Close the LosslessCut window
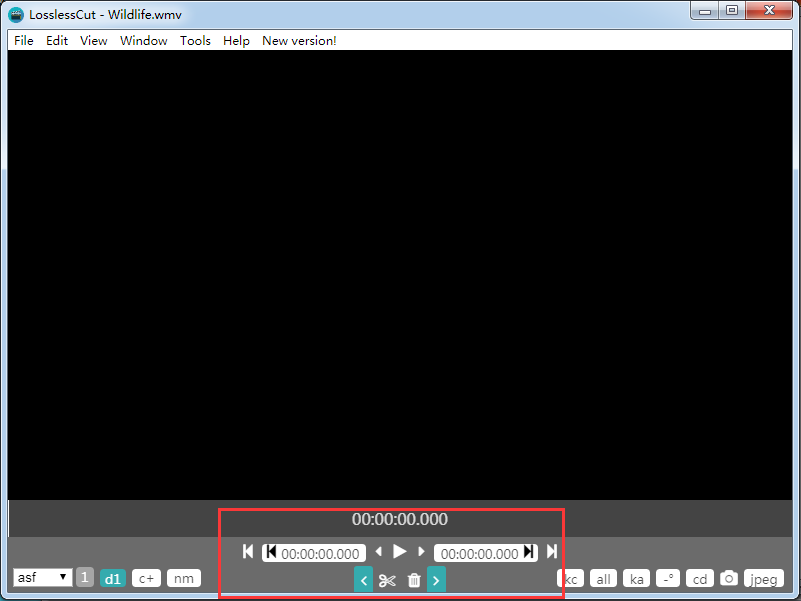 (769, 11)
